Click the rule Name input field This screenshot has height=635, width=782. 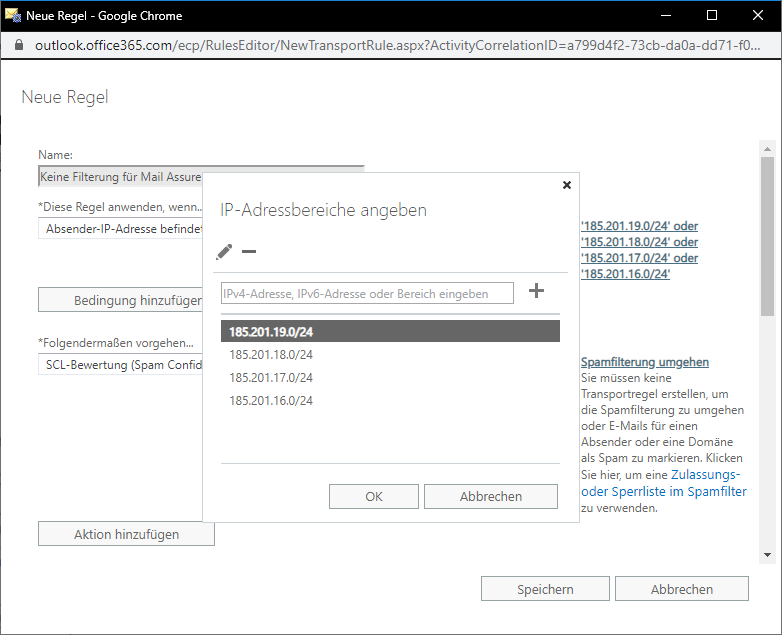[120, 177]
